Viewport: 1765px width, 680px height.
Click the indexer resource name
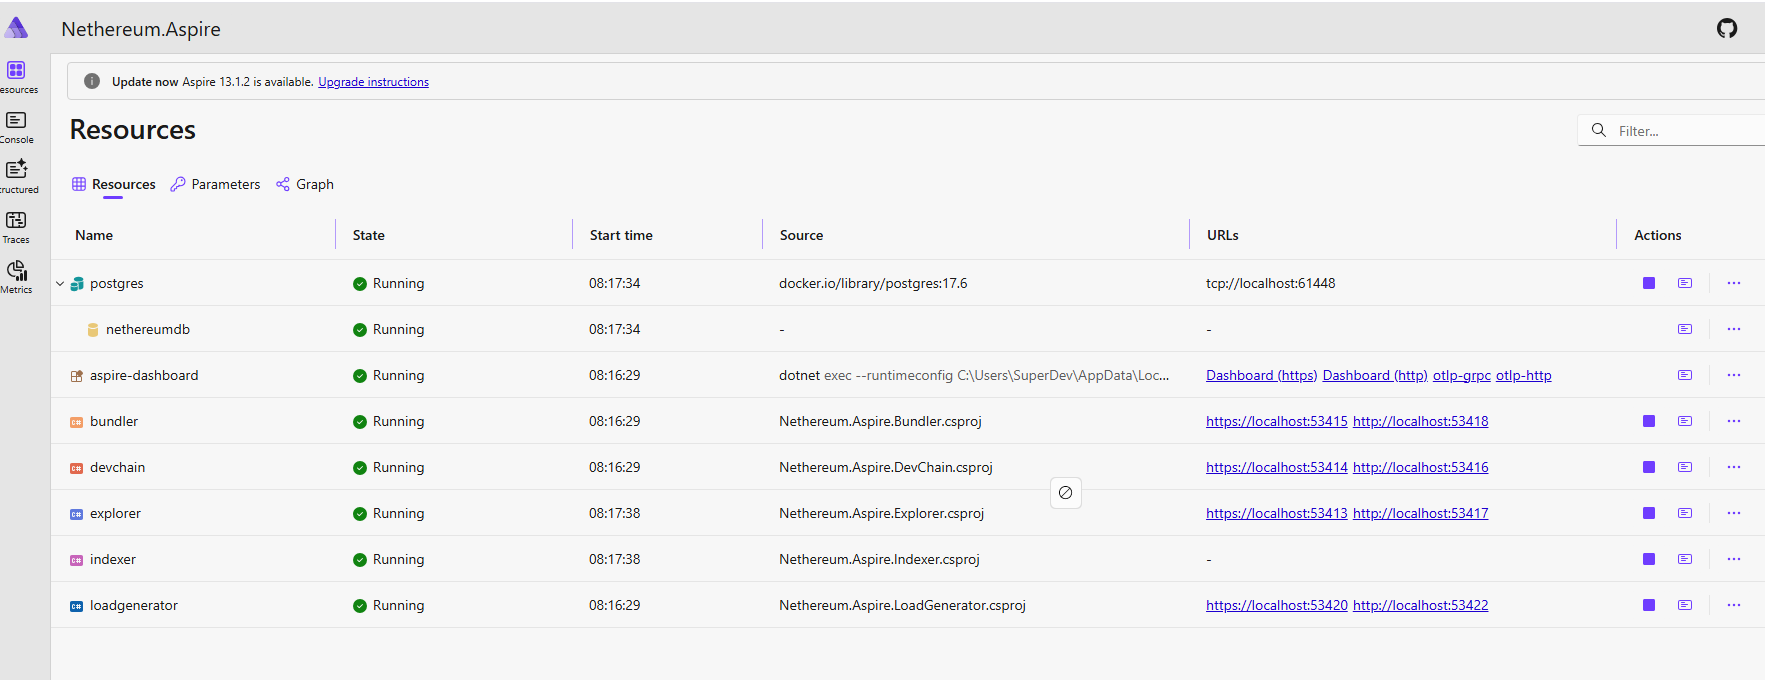click(x=113, y=559)
